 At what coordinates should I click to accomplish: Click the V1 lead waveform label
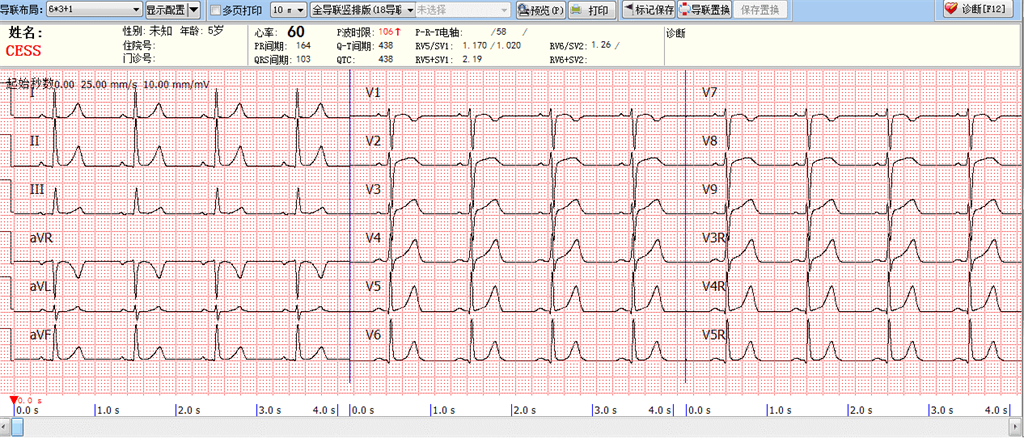pyautogui.click(x=373, y=93)
